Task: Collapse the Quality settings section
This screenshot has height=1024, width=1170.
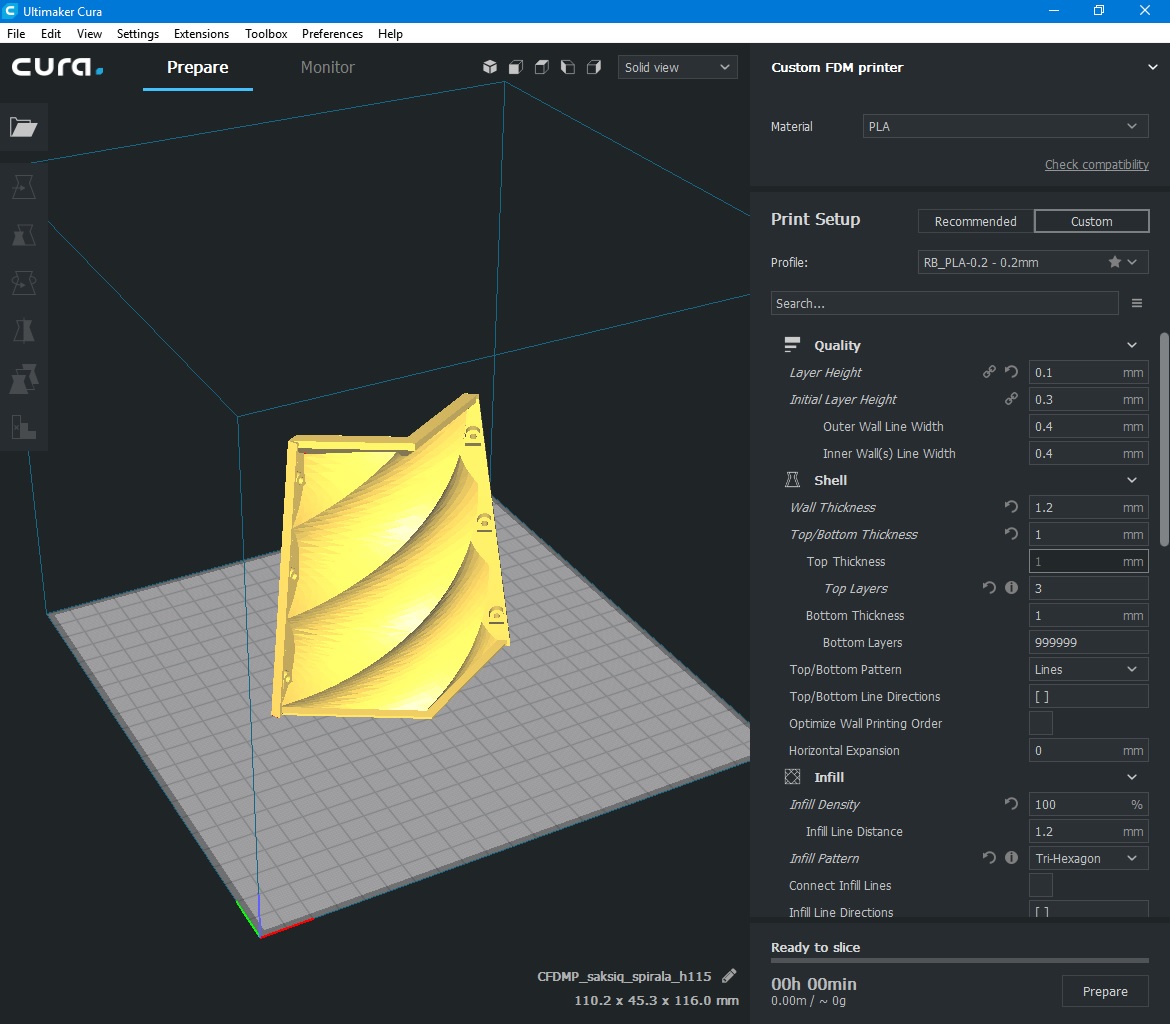Action: 1131,345
